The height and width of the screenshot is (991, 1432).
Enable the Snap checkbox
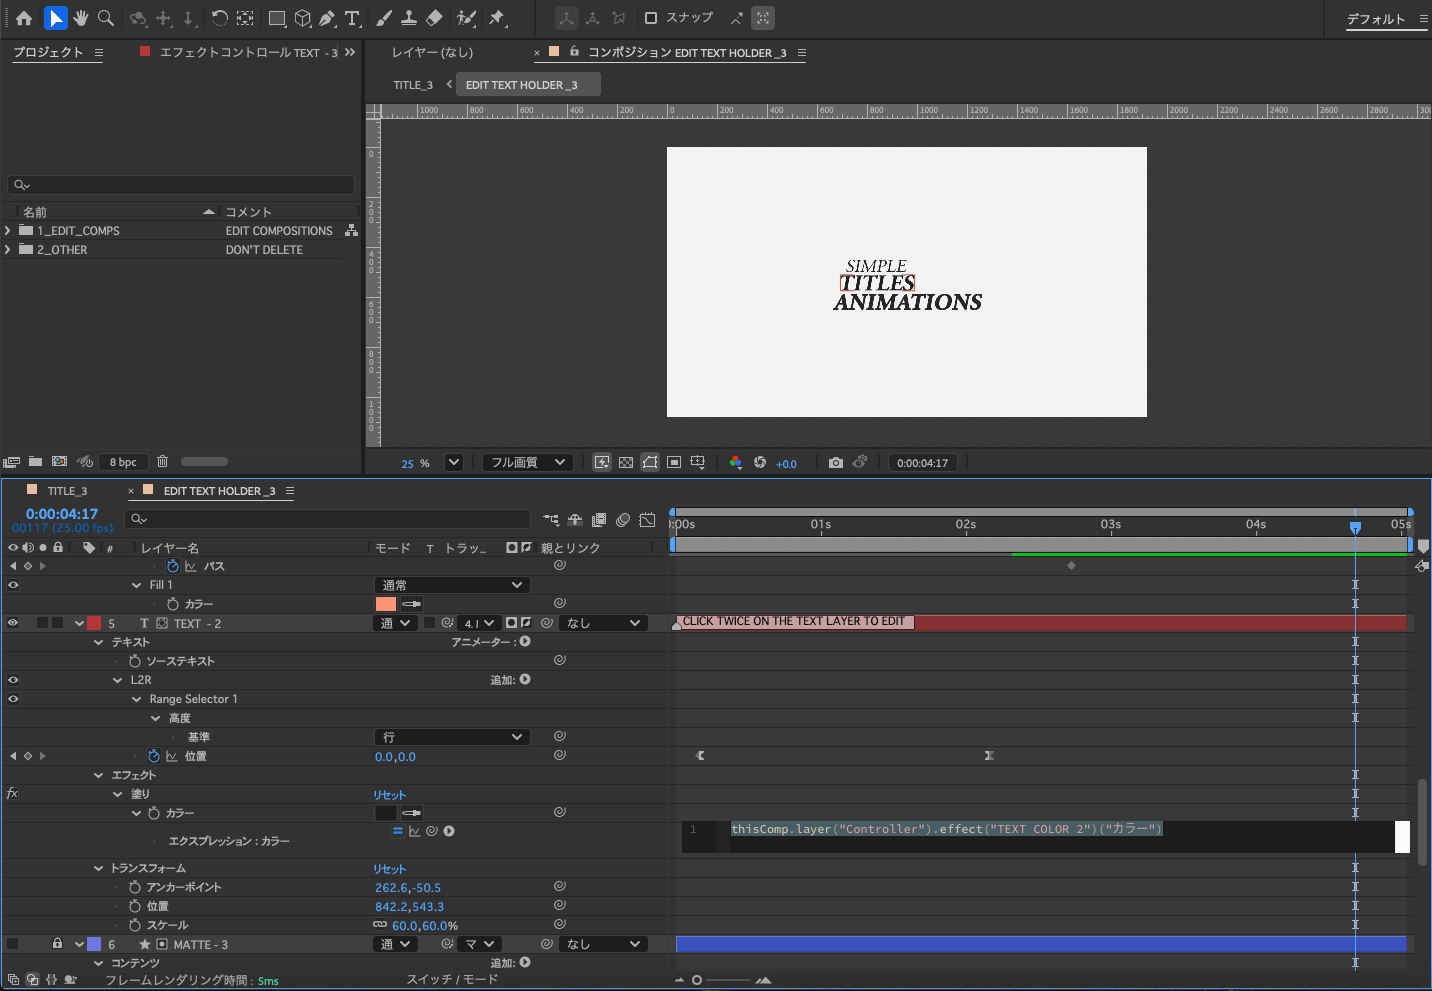[651, 18]
